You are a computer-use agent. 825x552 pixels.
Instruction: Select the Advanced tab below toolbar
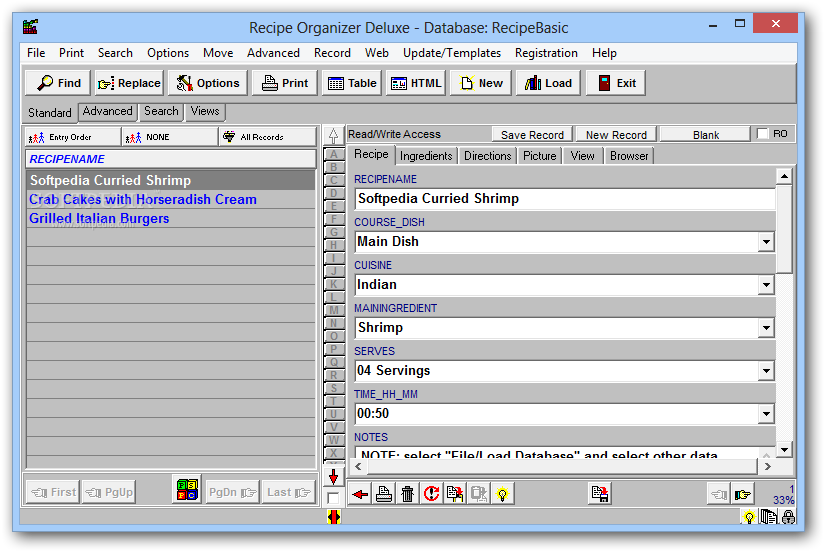(107, 112)
